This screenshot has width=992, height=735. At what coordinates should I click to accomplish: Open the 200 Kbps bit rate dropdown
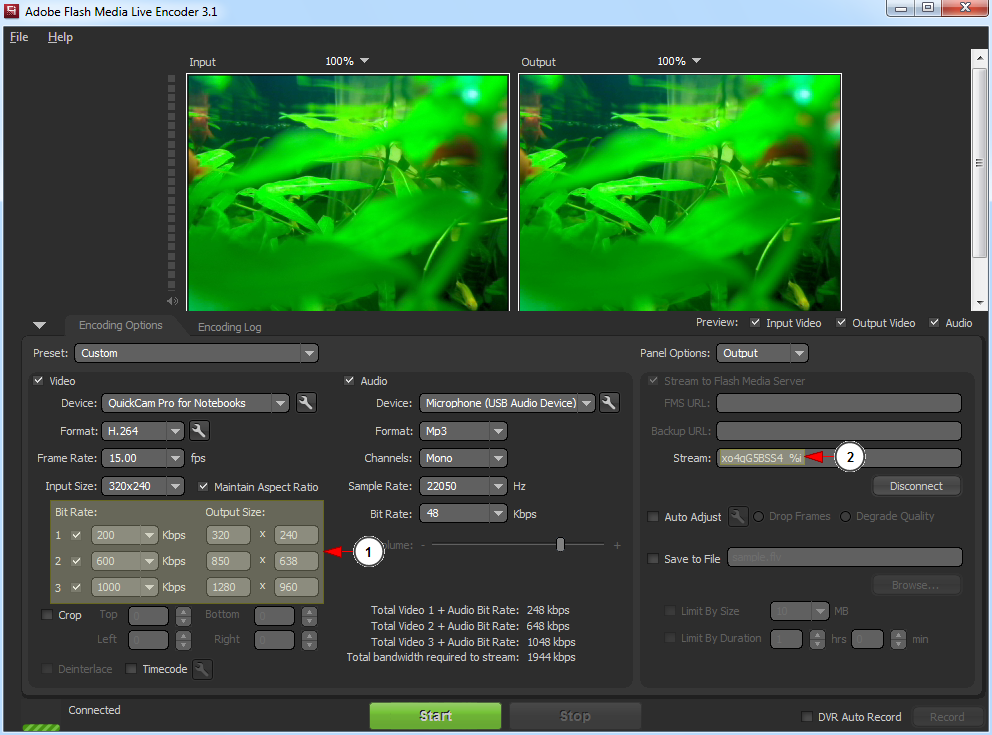125,535
